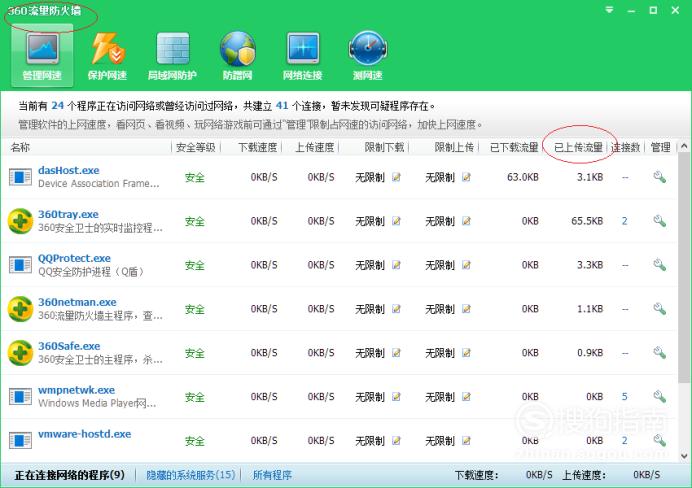Edit upload limit for 360netman.exe
The image size is (692, 488).
point(466,309)
